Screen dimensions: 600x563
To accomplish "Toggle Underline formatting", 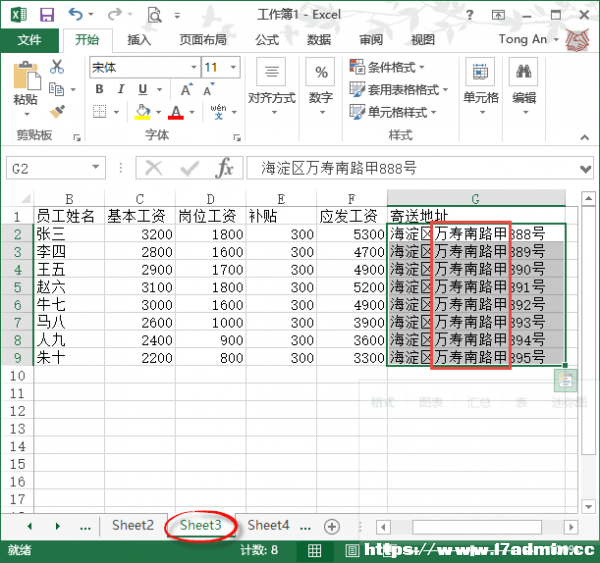I will [143, 89].
